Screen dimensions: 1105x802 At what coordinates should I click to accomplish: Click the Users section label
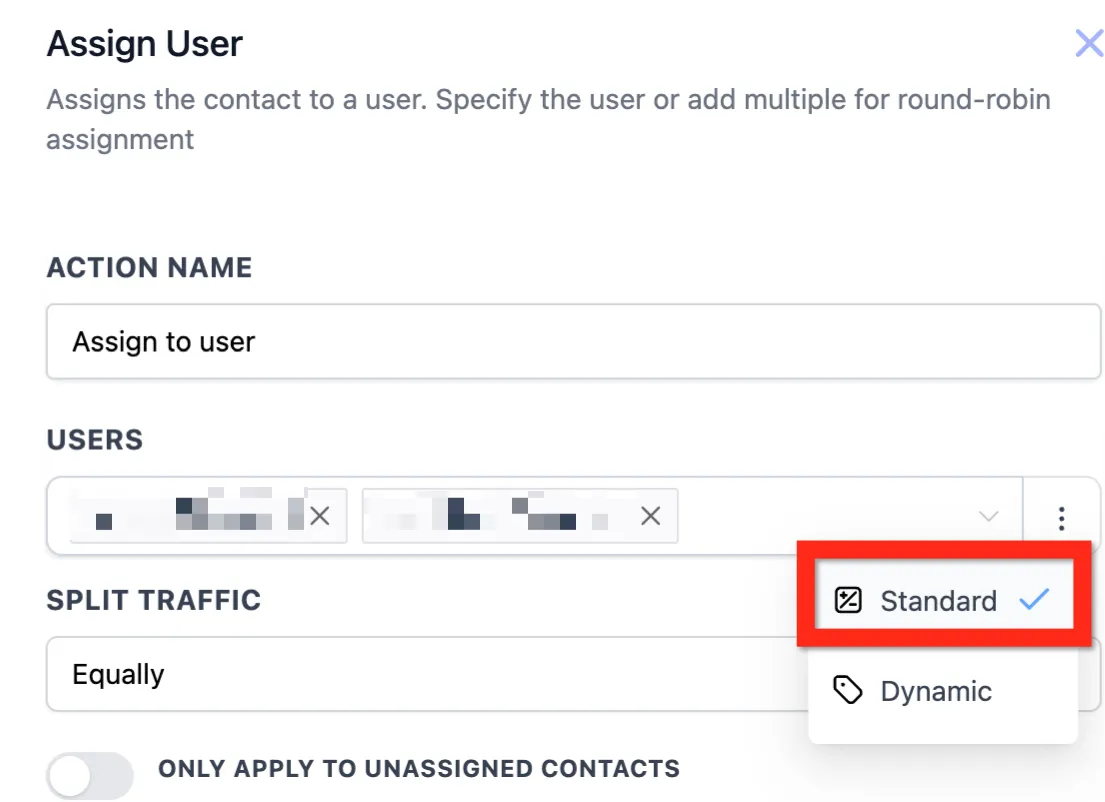(x=95, y=440)
